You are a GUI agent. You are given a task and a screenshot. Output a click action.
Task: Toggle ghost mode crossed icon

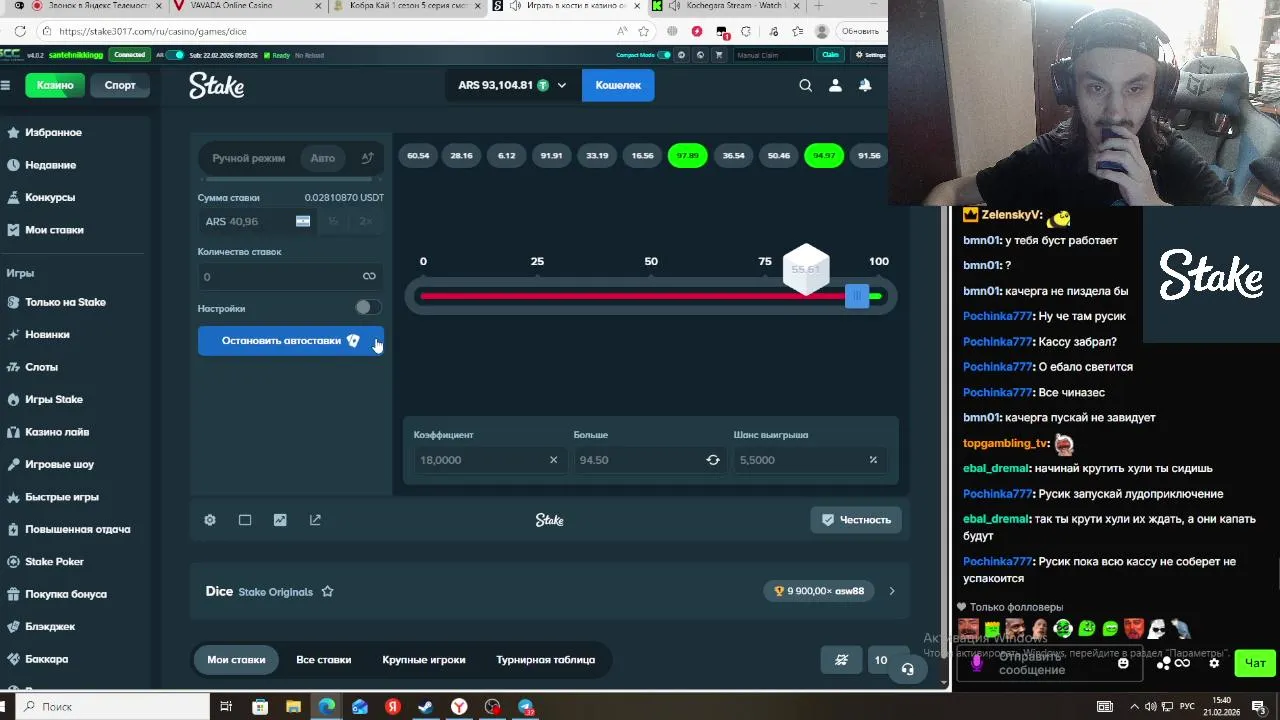pos(841,660)
